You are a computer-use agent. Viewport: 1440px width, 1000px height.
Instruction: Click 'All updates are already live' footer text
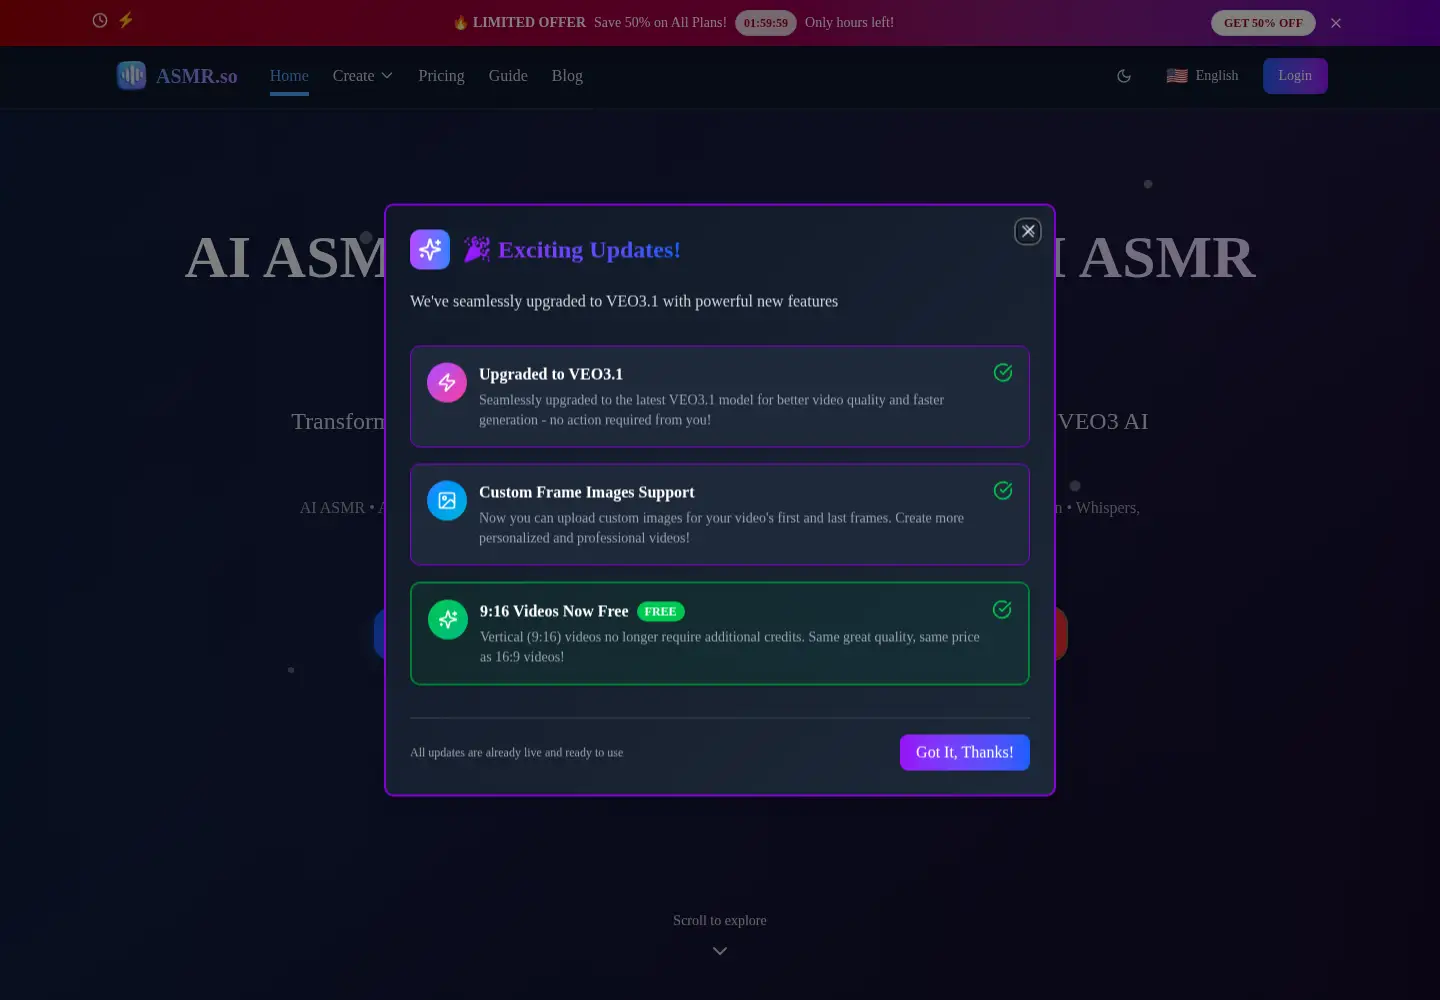tap(517, 753)
